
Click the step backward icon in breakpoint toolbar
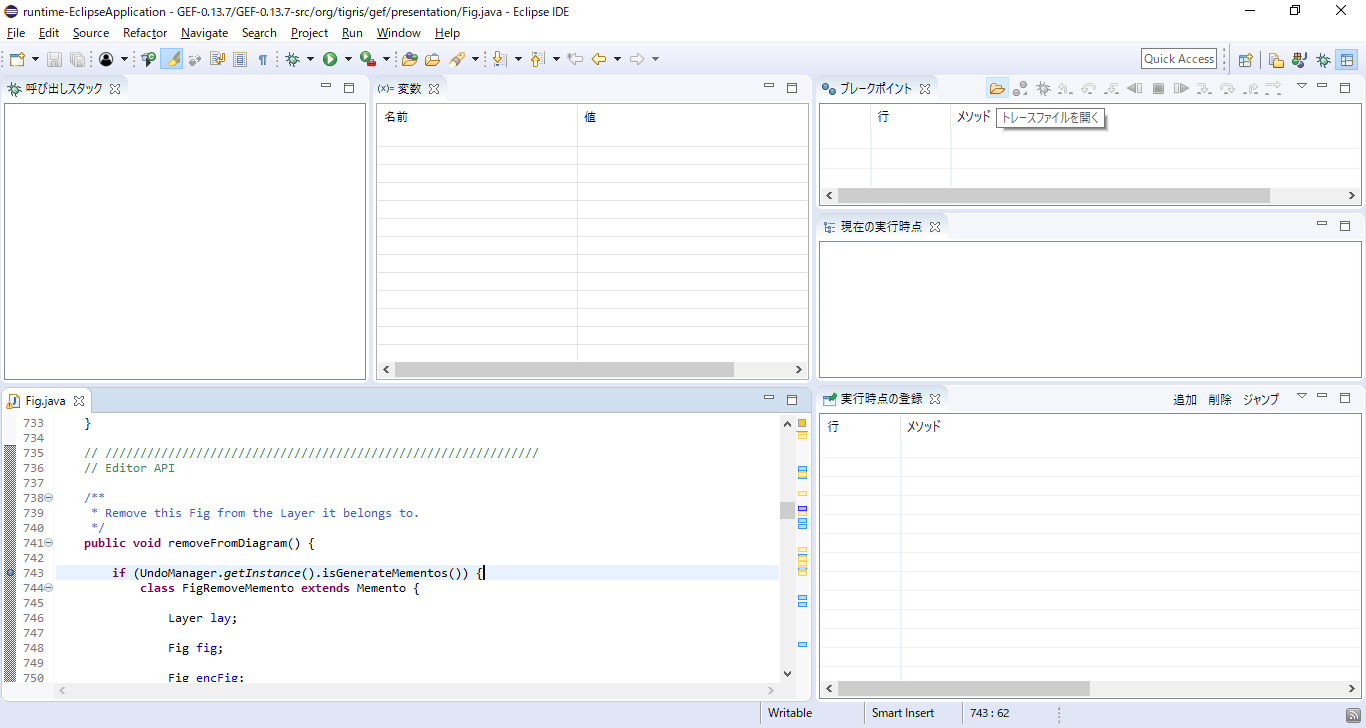click(x=1134, y=88)
